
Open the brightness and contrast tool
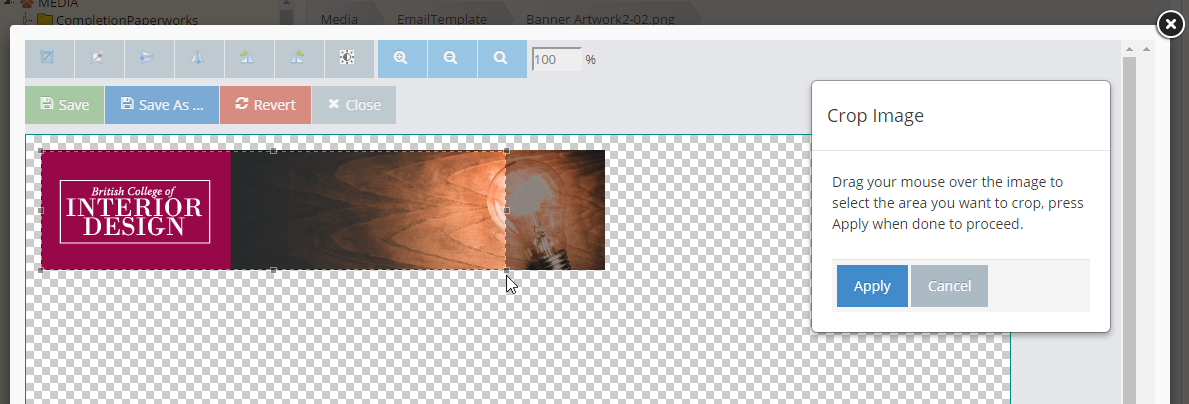pyautogui.click(x=349, y=58)
